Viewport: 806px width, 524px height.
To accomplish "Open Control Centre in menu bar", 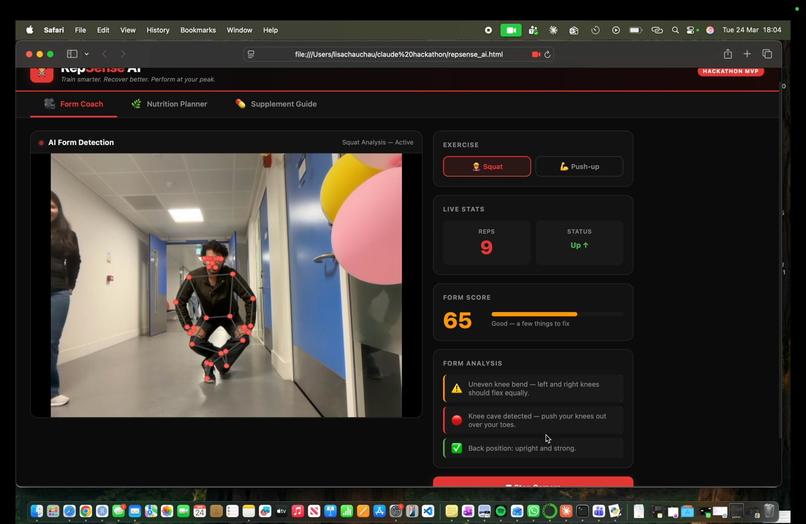I will click(692, 30).
